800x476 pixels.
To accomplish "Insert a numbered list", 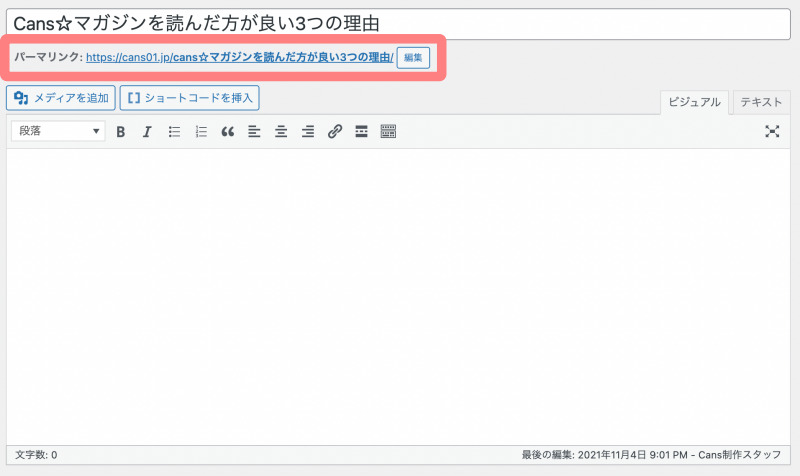I will [201, 131].
